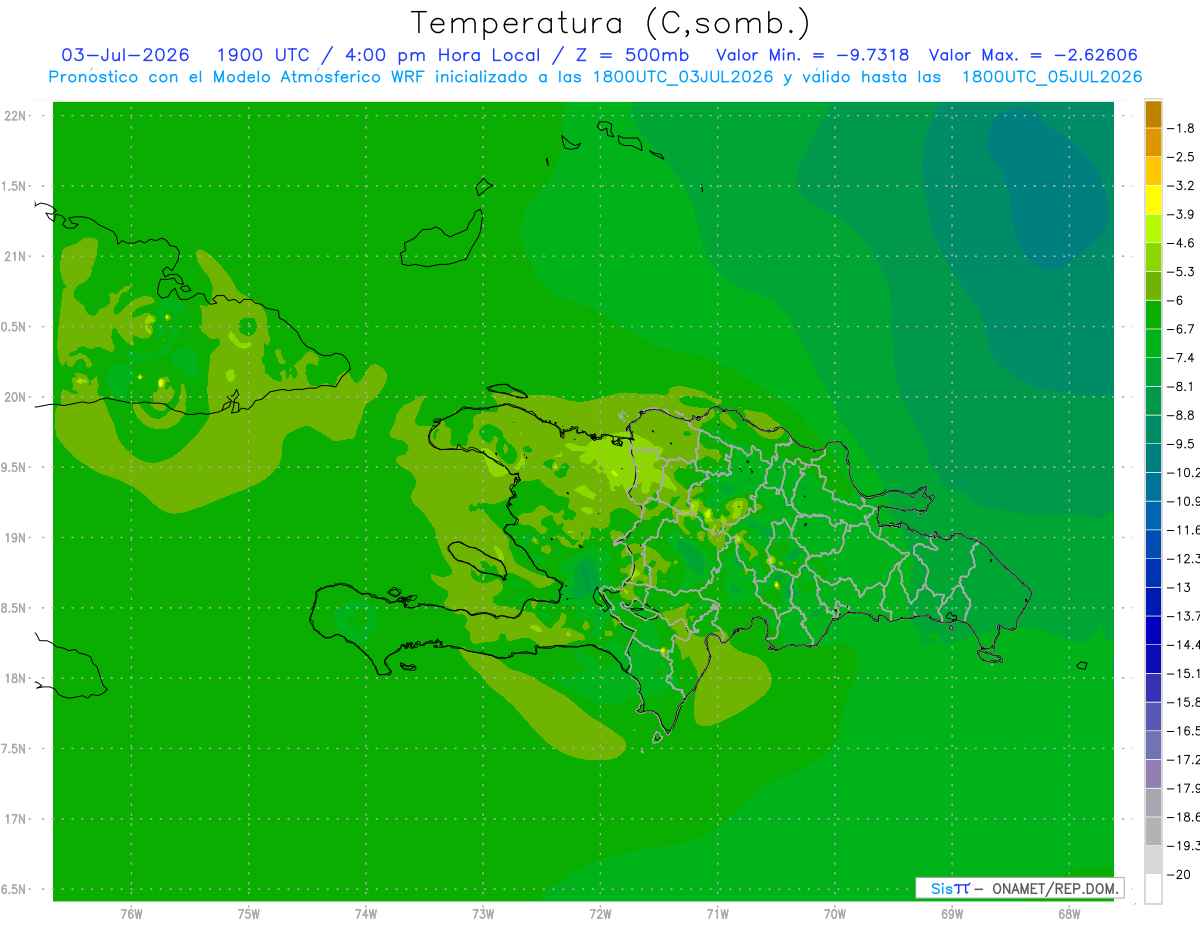Click the "68W" longitude axis label

click(x=1069, y=913)
